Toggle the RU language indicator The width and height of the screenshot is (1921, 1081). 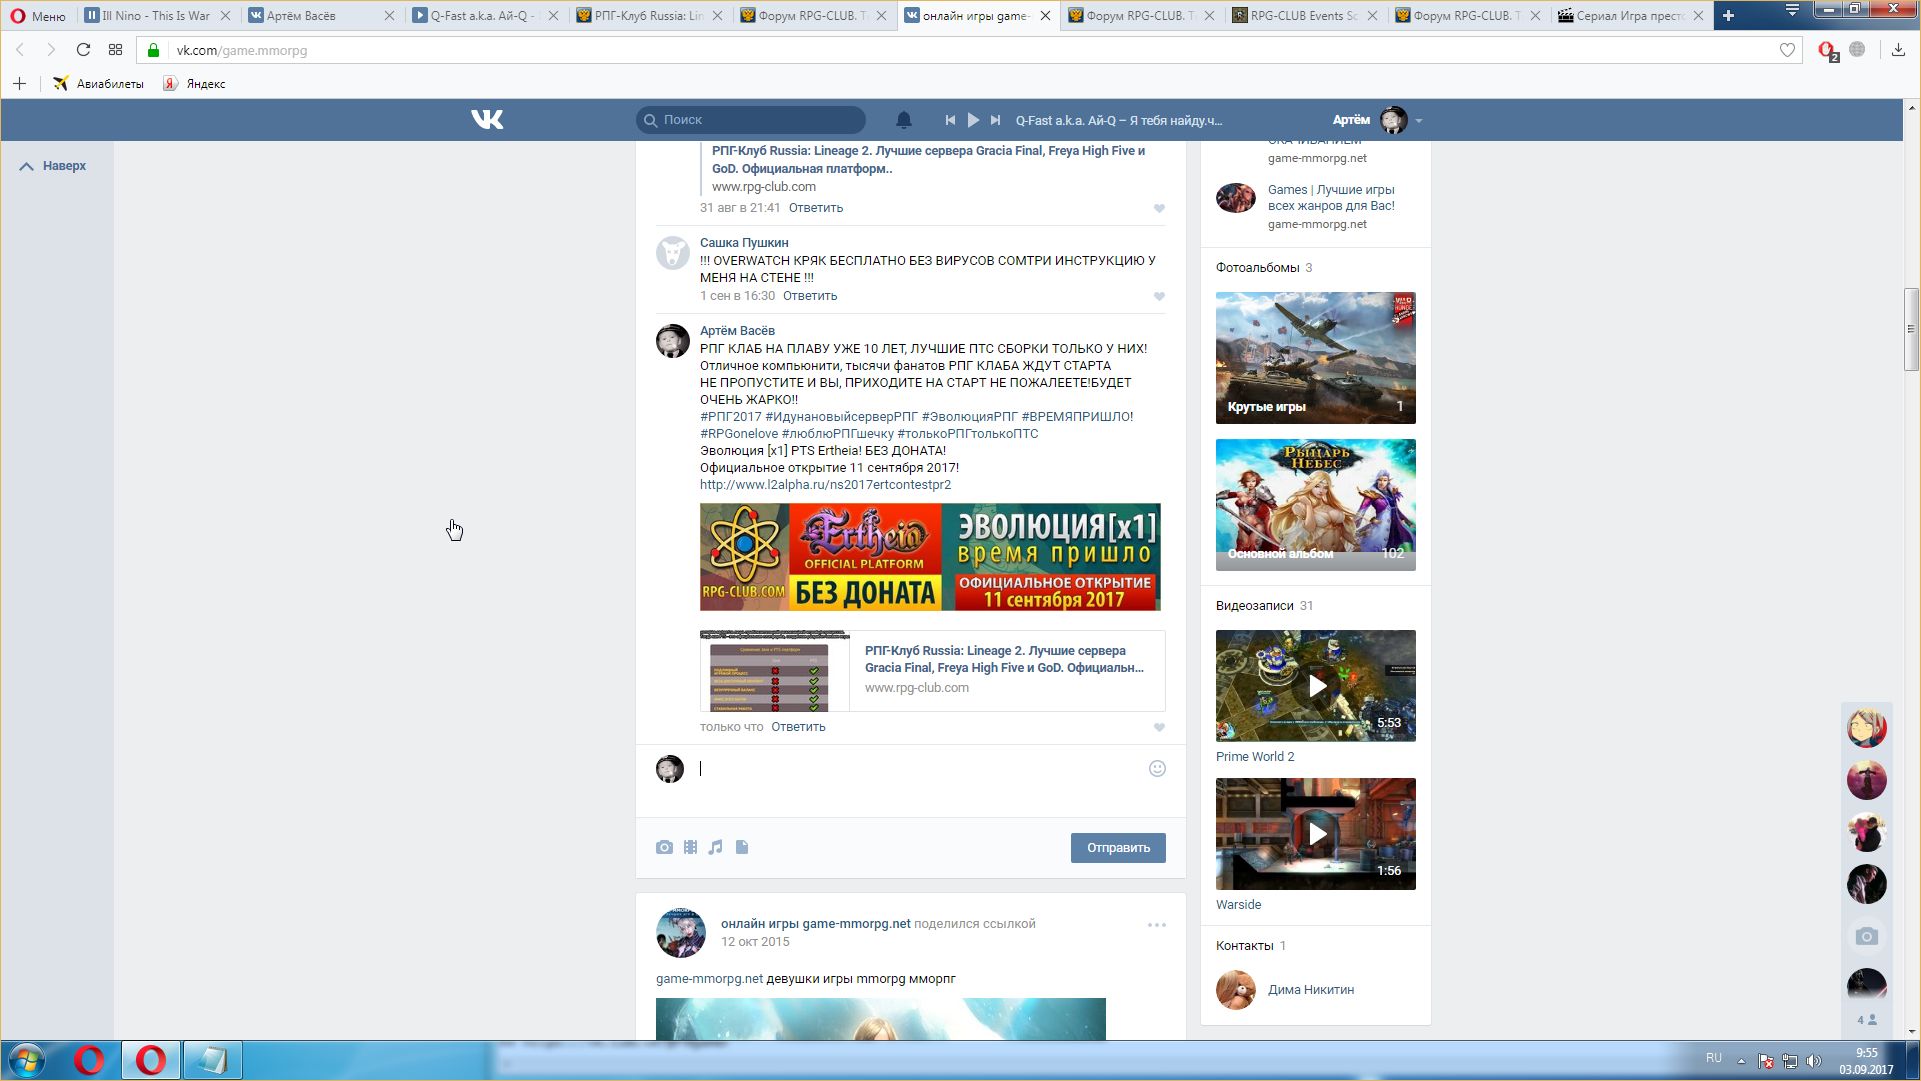(1714, 1058)
